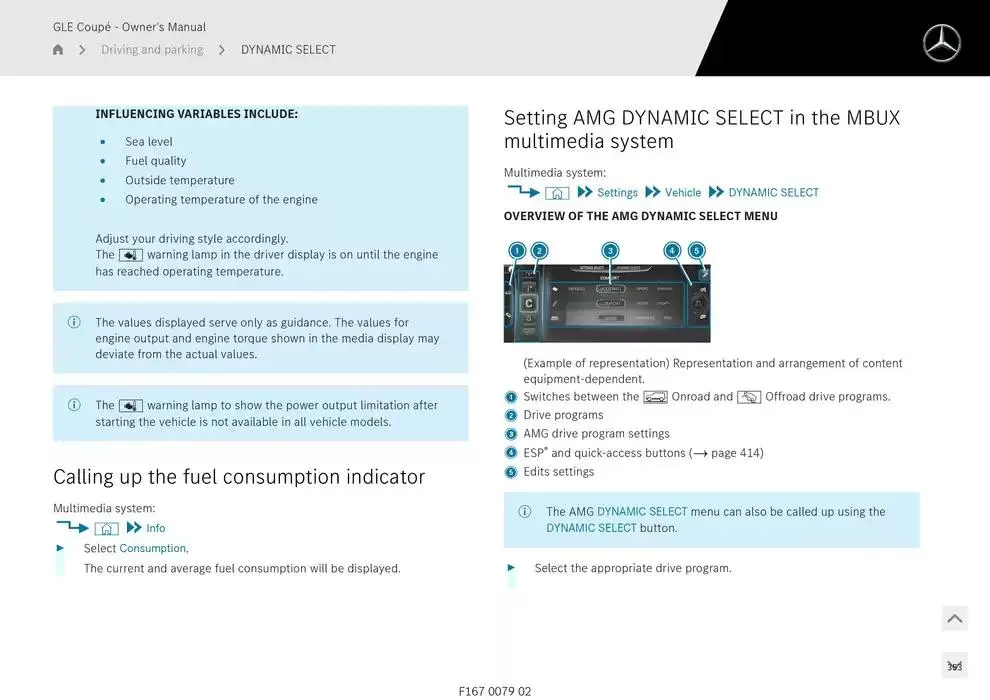Click legend item Edits settings
The height and width of the screenshot is (700, 990).
click(558, 472)
